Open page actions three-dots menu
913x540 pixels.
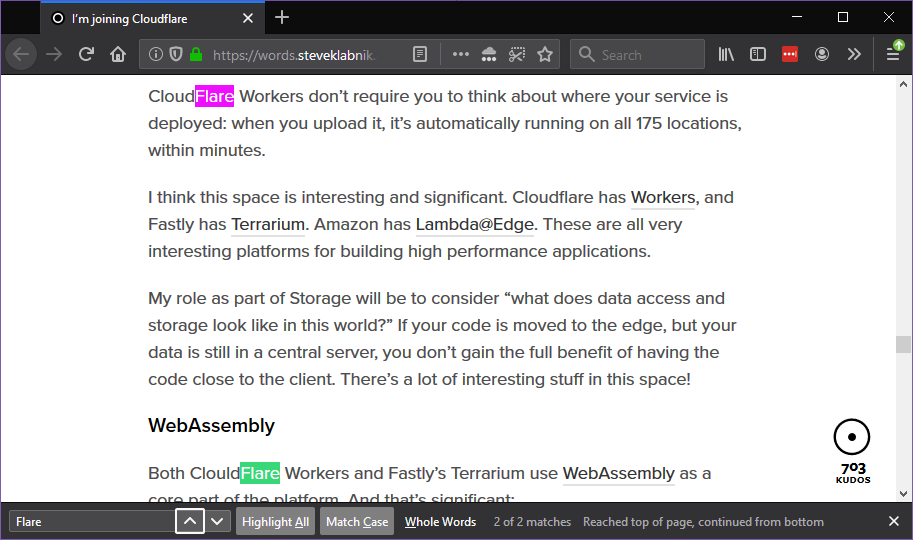point(461,55)
